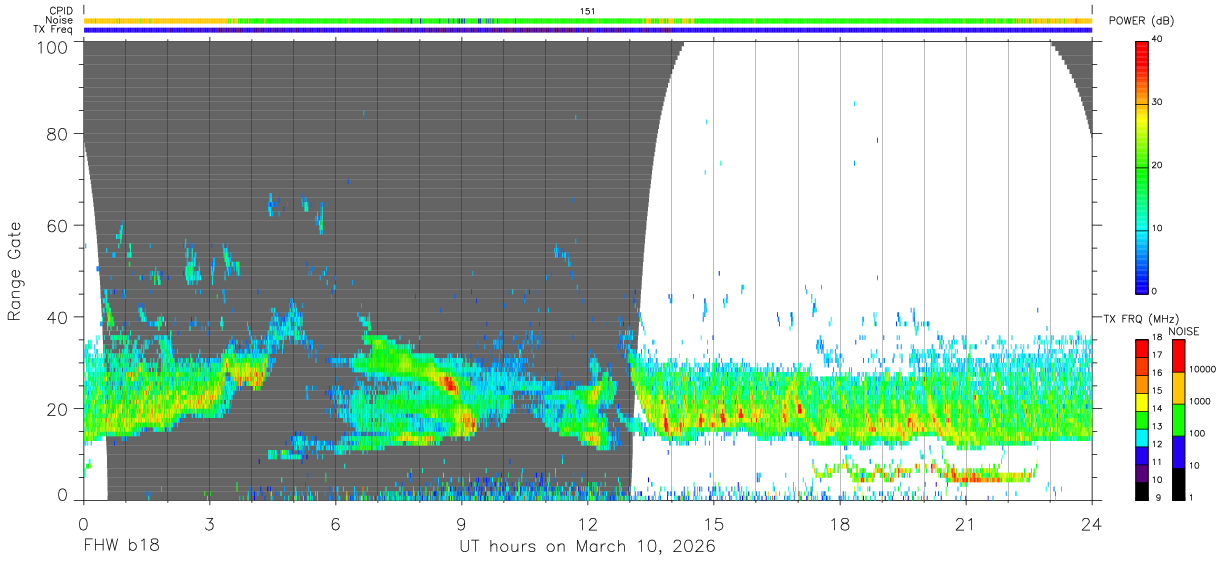Click the x-axis tick label '24'
1228x567 pixels.
[1091, 523]
